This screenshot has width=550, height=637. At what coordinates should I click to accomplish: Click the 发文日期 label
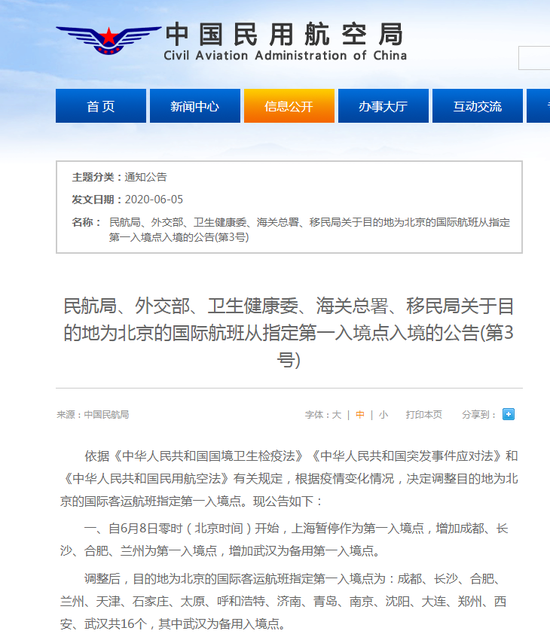tap(96, 199)
